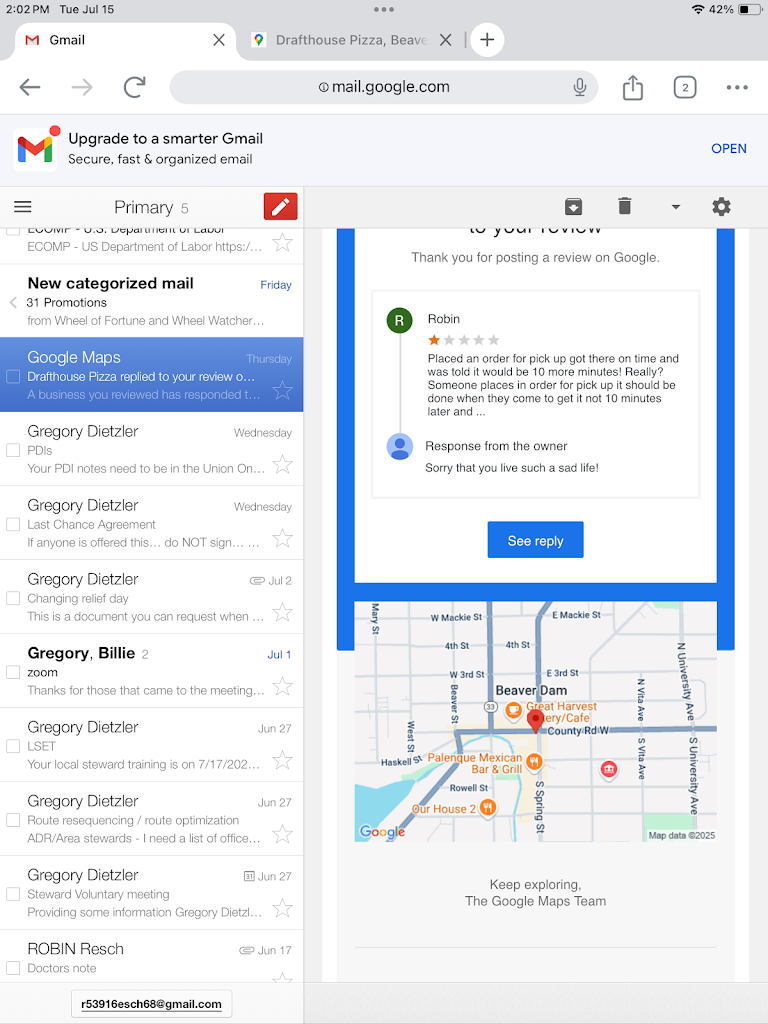768x1024 pixels.
Task: Open the Route resequencing email
Action: [x=152, y=818]
